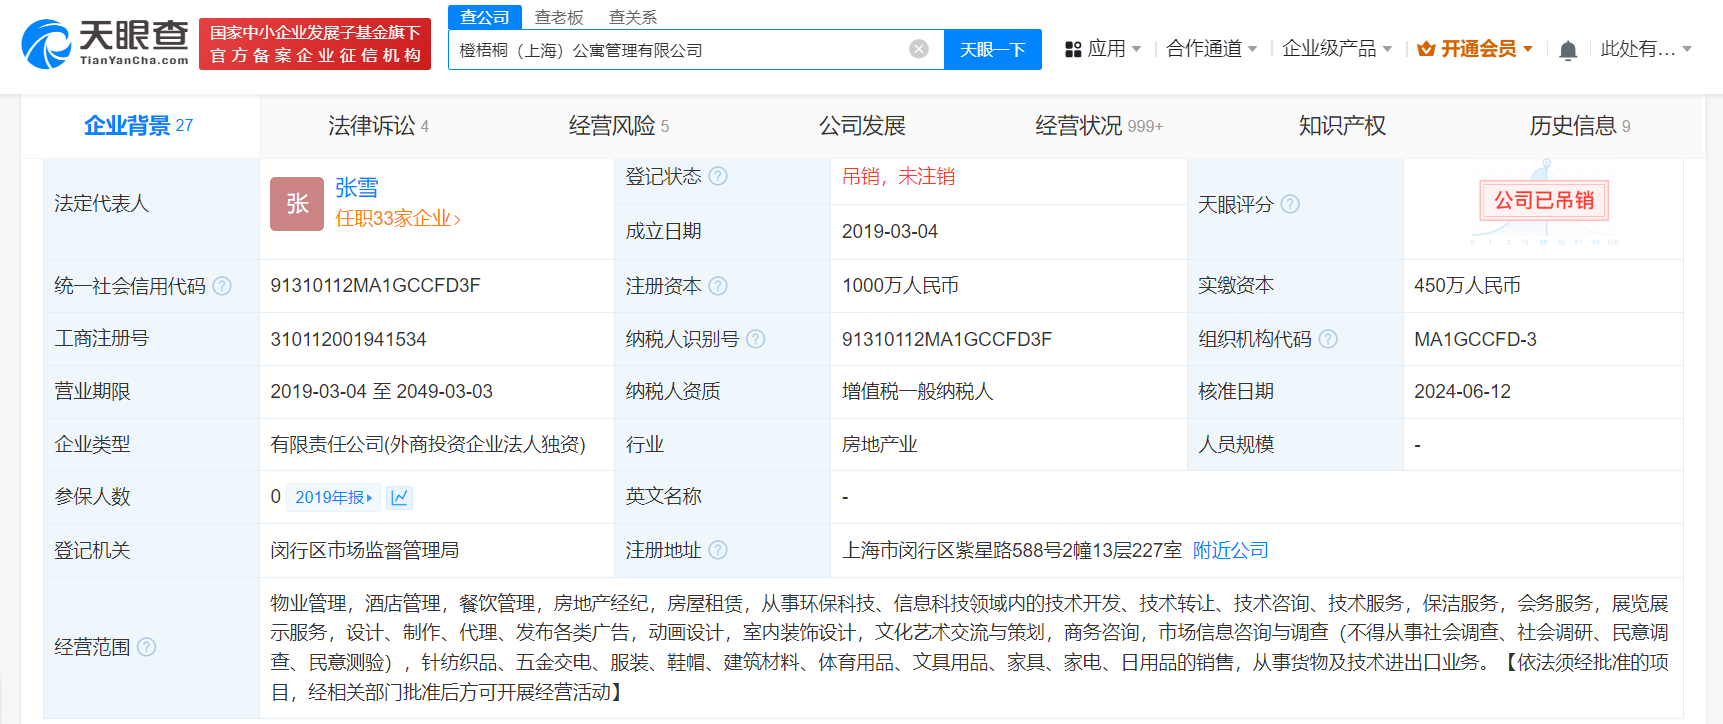1723x724 pixels.
Task: Click the industry value 房地产业
Action: pos(879,444)
